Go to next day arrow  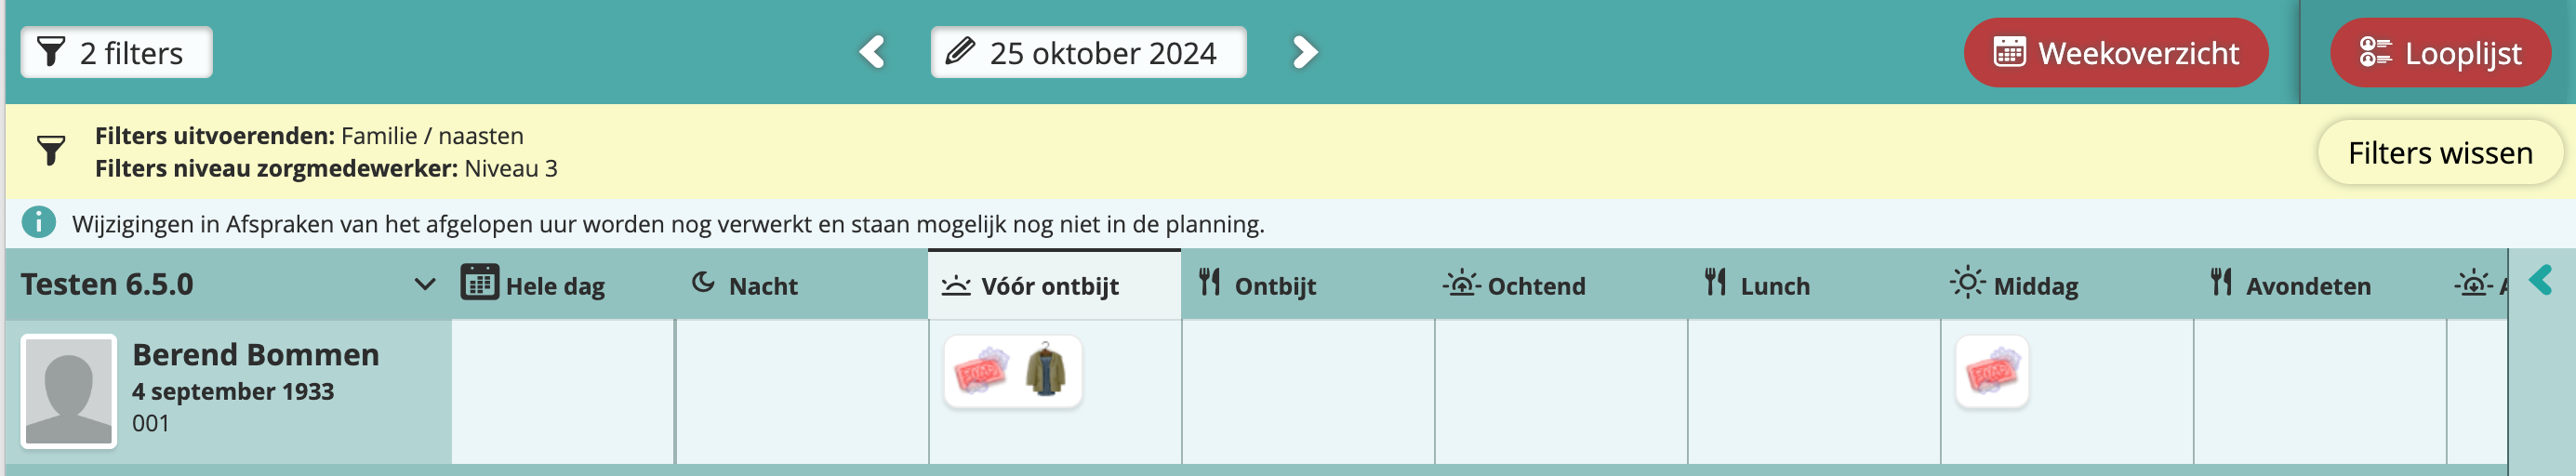(1304, 52)
